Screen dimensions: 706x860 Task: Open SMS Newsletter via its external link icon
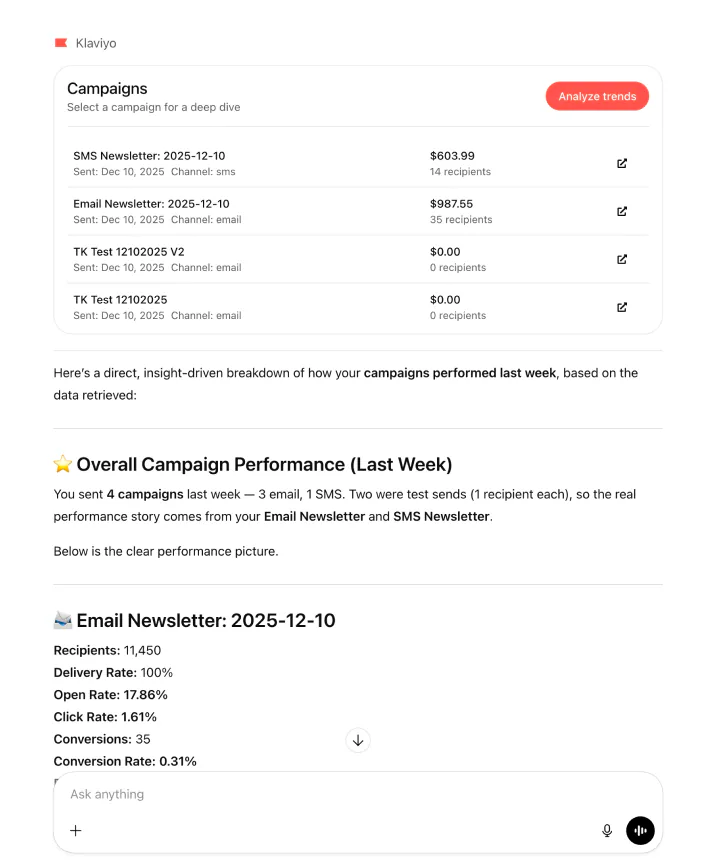tap(621, 163)
